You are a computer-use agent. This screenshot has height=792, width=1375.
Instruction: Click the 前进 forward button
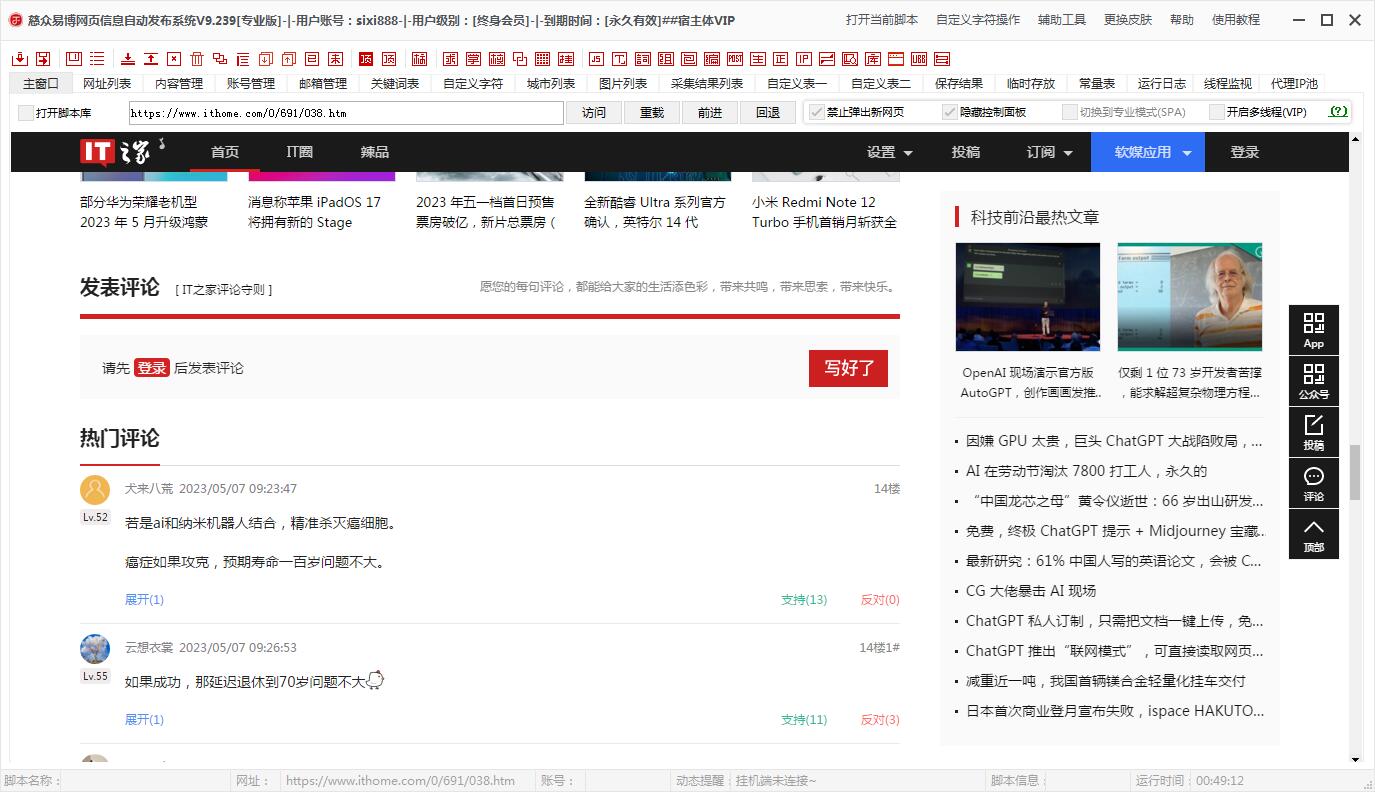pyautogui.click(x=710, y=113)
